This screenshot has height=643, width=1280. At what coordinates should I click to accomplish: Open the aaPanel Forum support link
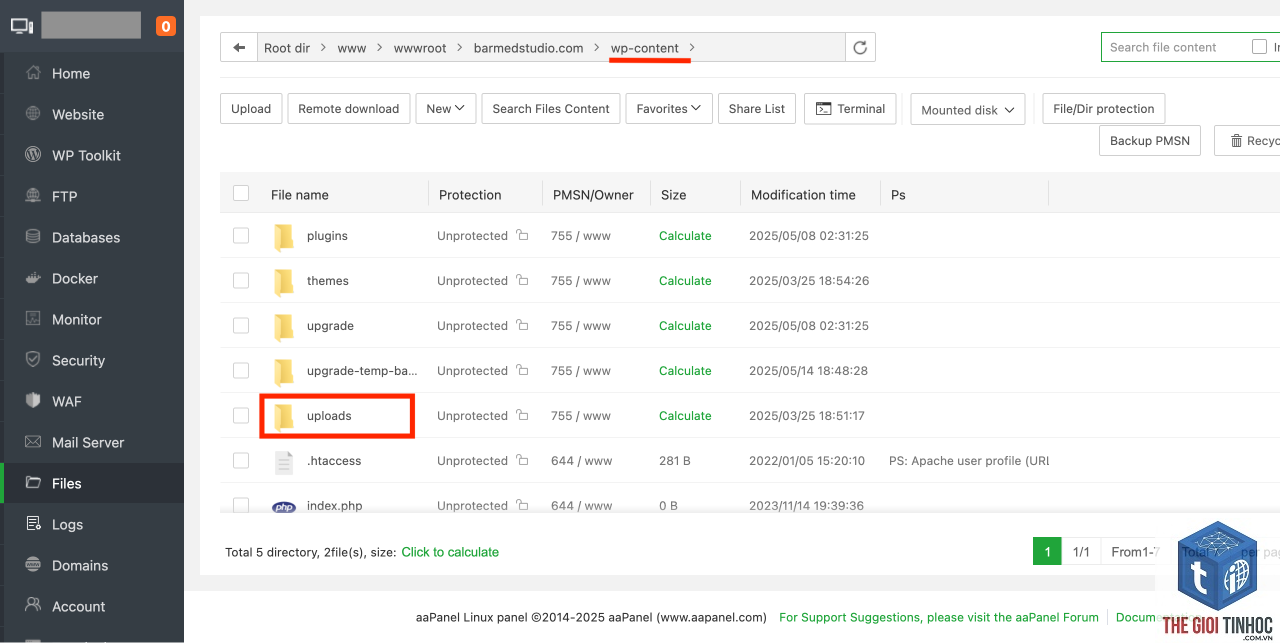[939, 617]
